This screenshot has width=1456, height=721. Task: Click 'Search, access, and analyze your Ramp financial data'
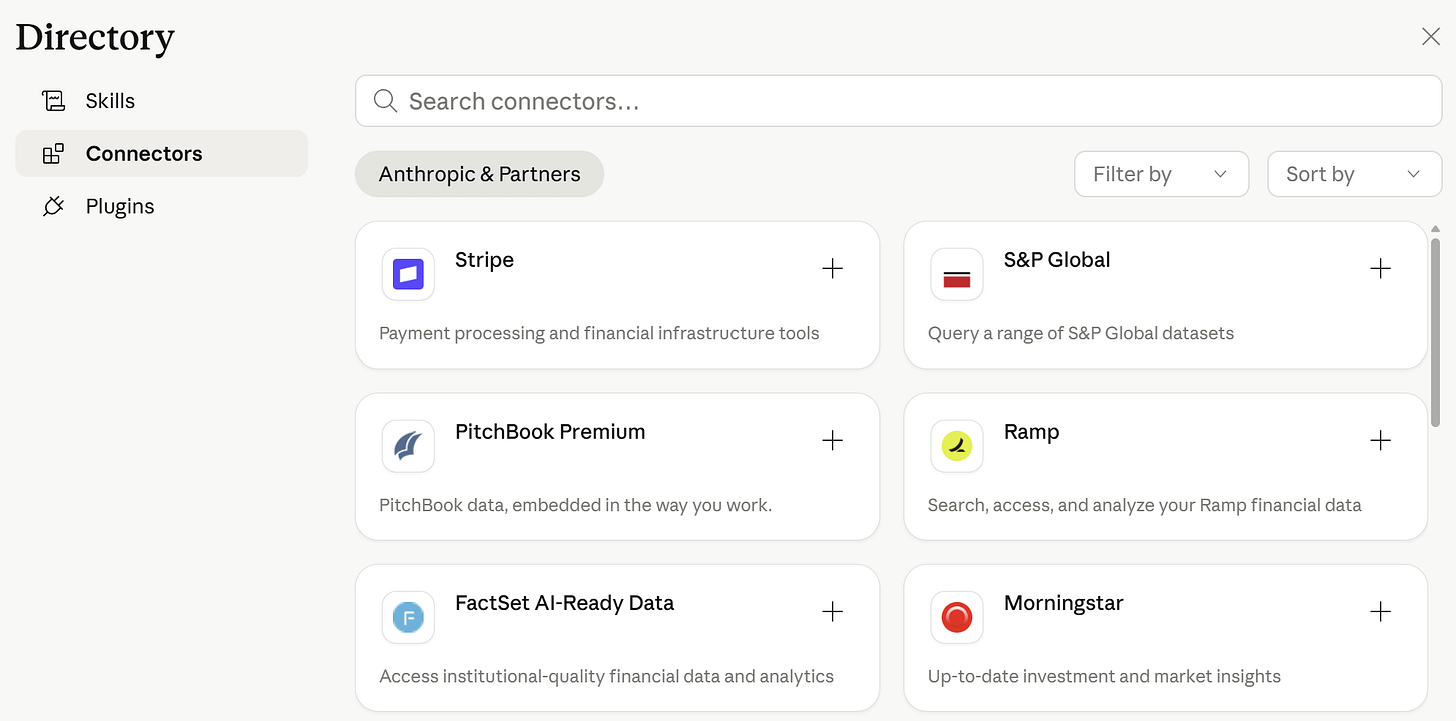[1145, 505]
